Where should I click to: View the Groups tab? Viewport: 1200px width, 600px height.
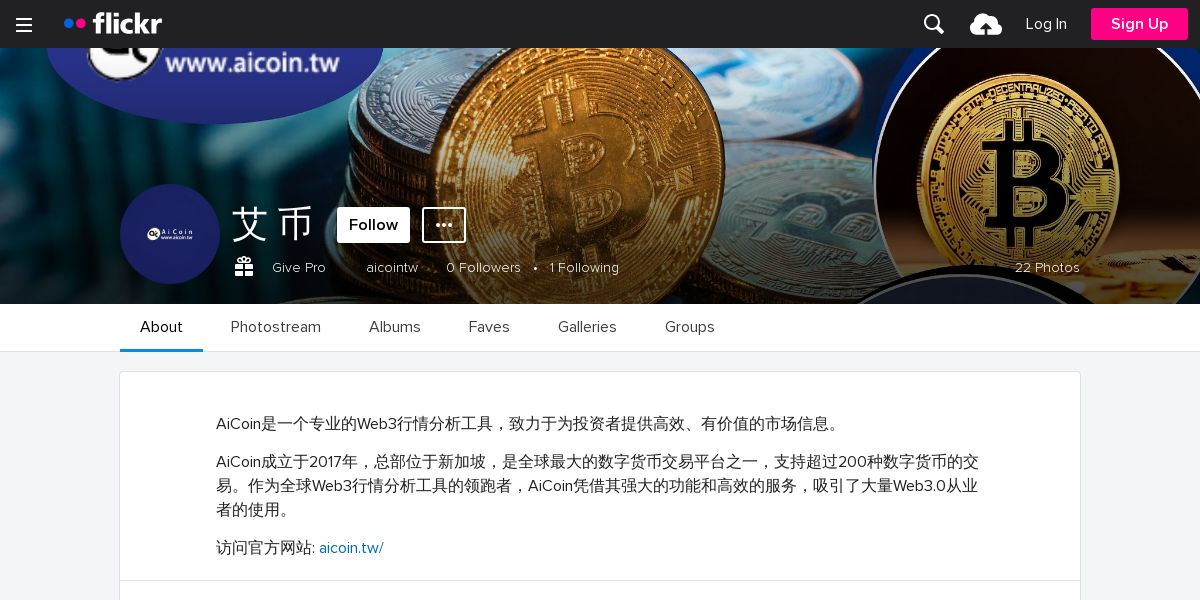(x=690, y=327)
